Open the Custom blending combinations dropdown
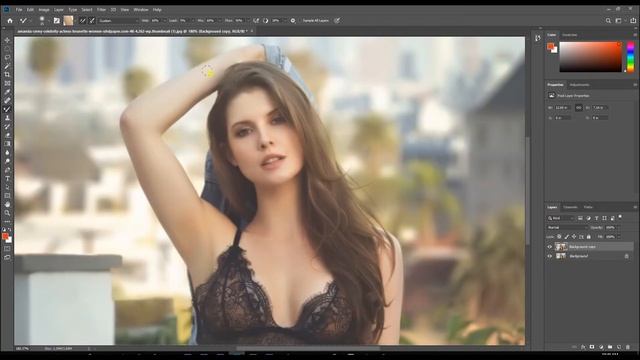Viewport: 640px width, 360px height. (x=119, y=20)
